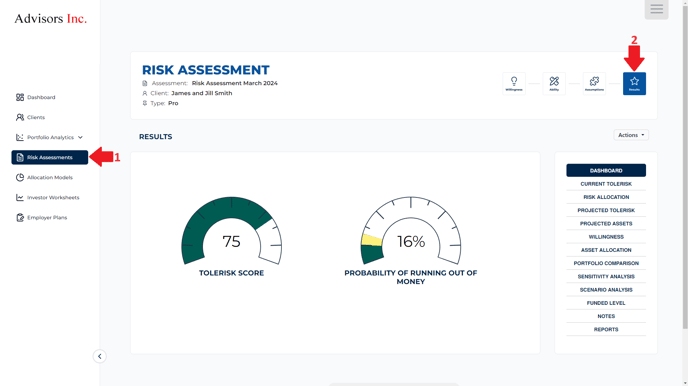
Task: Click the Tolerisk Score gauge
Action: coord(232,231)
